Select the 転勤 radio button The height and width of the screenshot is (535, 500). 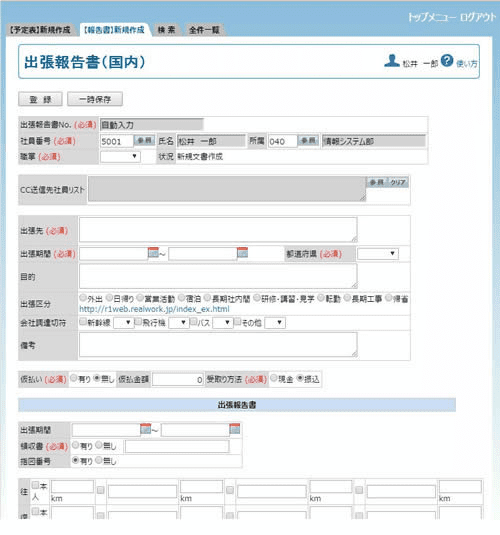point(321,298)
